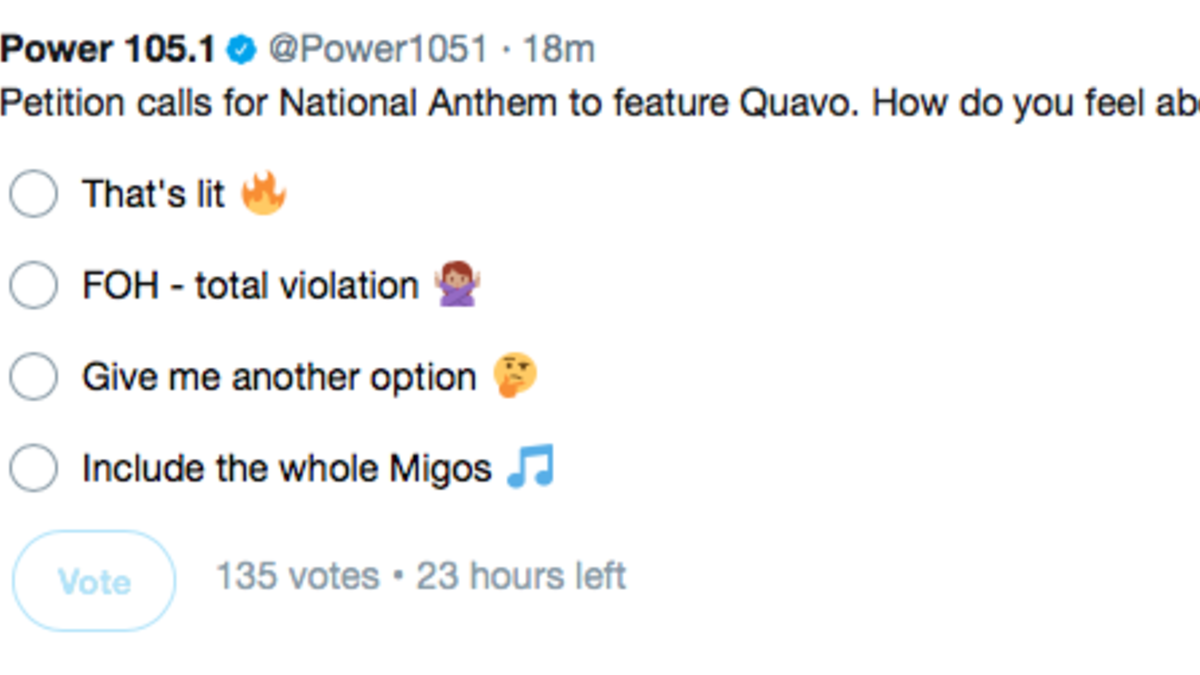
Task: Click the blue verified badge icon
Action: [242, 49]
